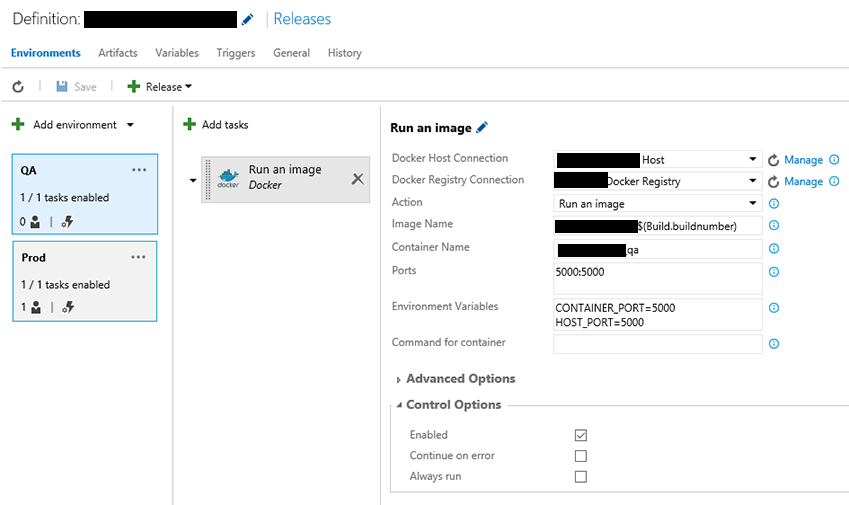Check the Continue on error box
Screen dimensions: 849x505
pos(581,456)
